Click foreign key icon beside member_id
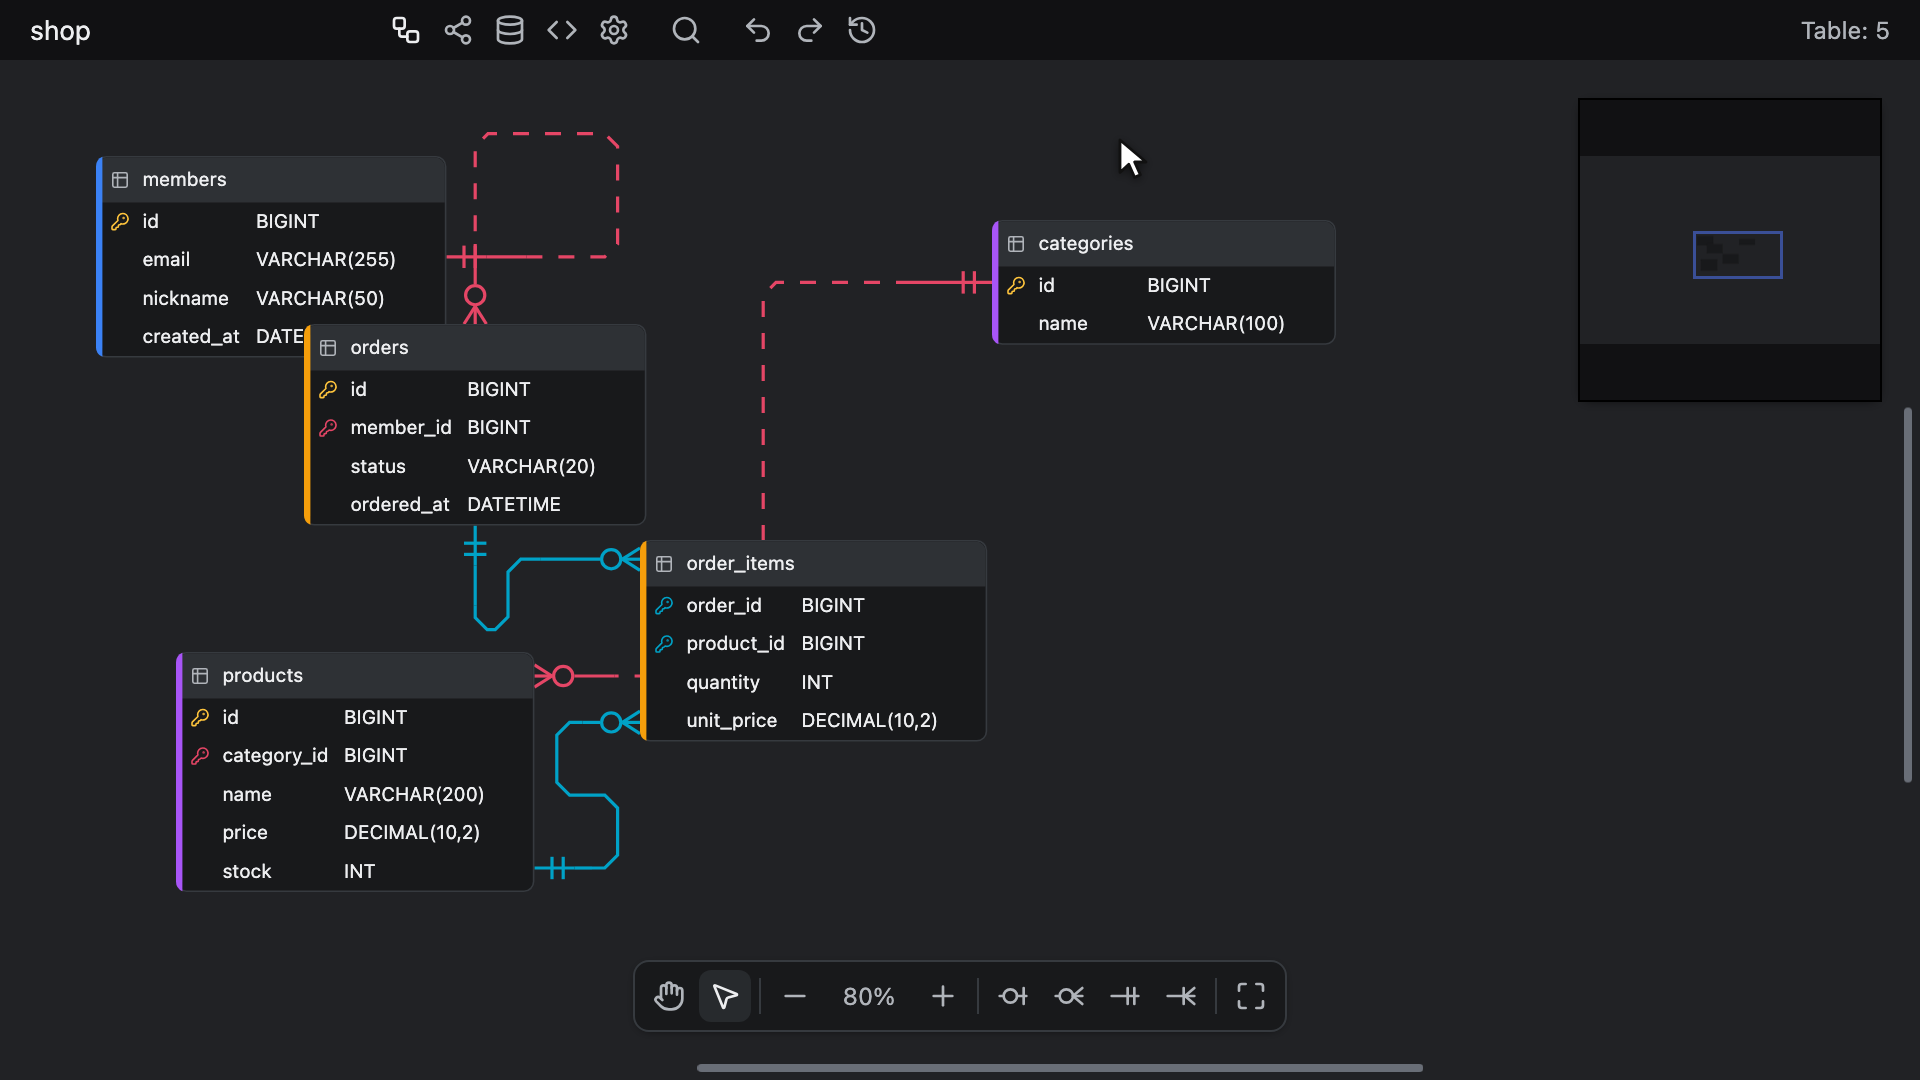This screenshot has height=1080, width=1920. pos(328,428)
